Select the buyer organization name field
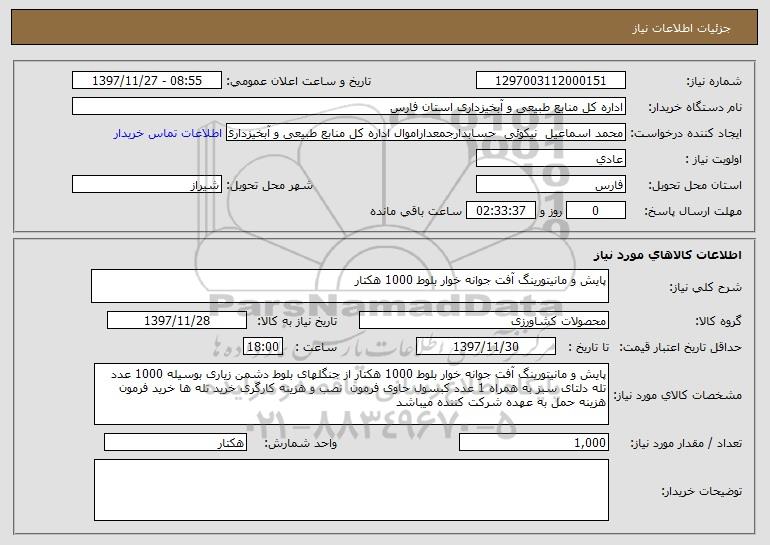The height and width of the screenshot is (545, 770). [x=349, y=107]
